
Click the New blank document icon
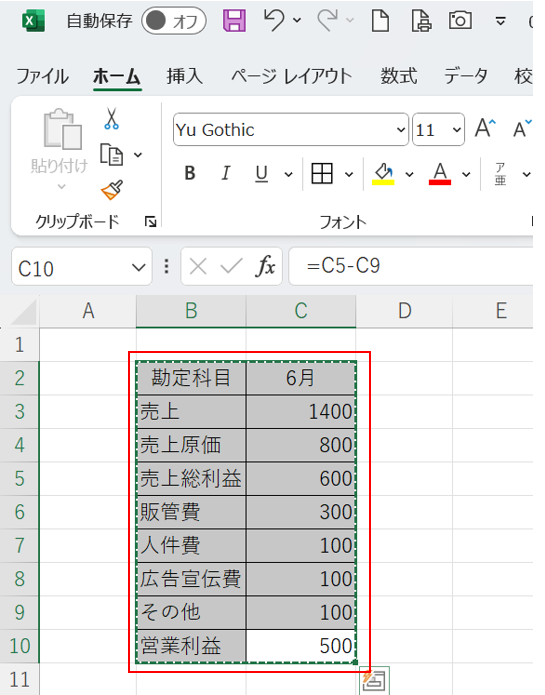(x=380, y=21)
